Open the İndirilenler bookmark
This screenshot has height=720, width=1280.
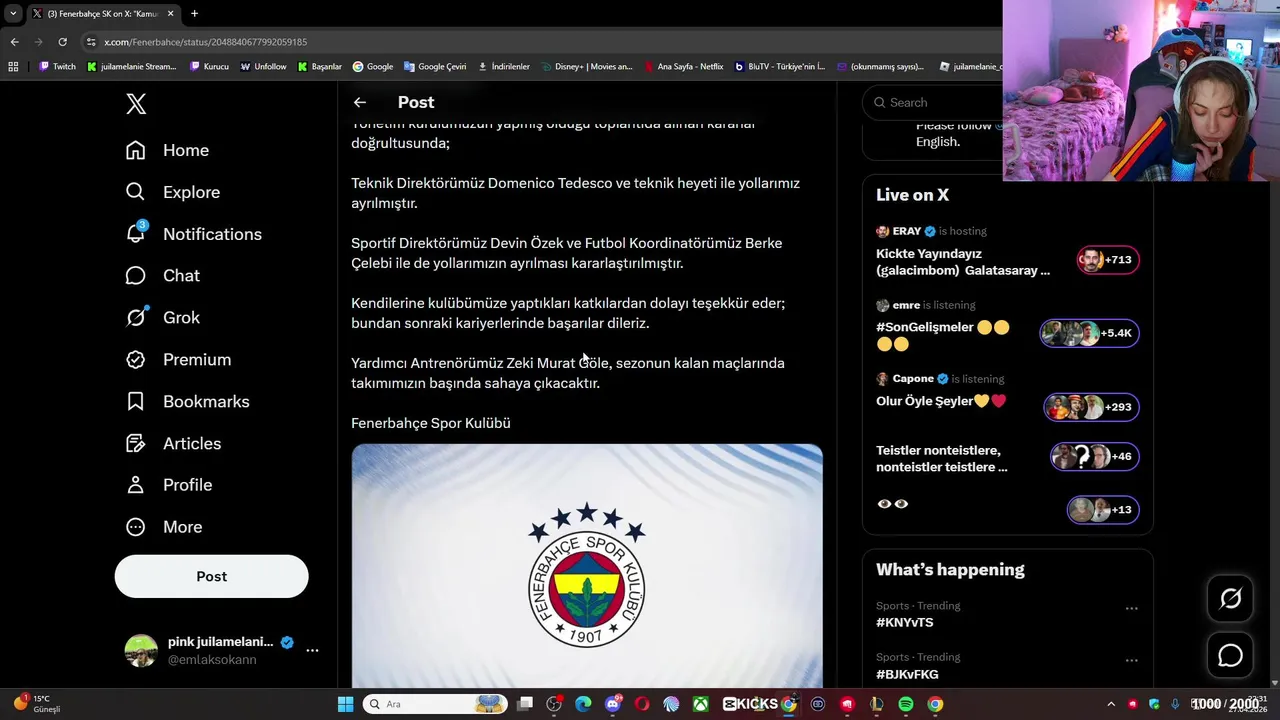(504, 67)
